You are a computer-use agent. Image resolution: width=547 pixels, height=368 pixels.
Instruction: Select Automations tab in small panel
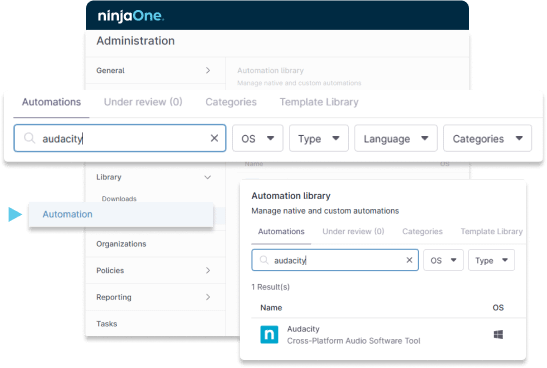coord(281,231)
